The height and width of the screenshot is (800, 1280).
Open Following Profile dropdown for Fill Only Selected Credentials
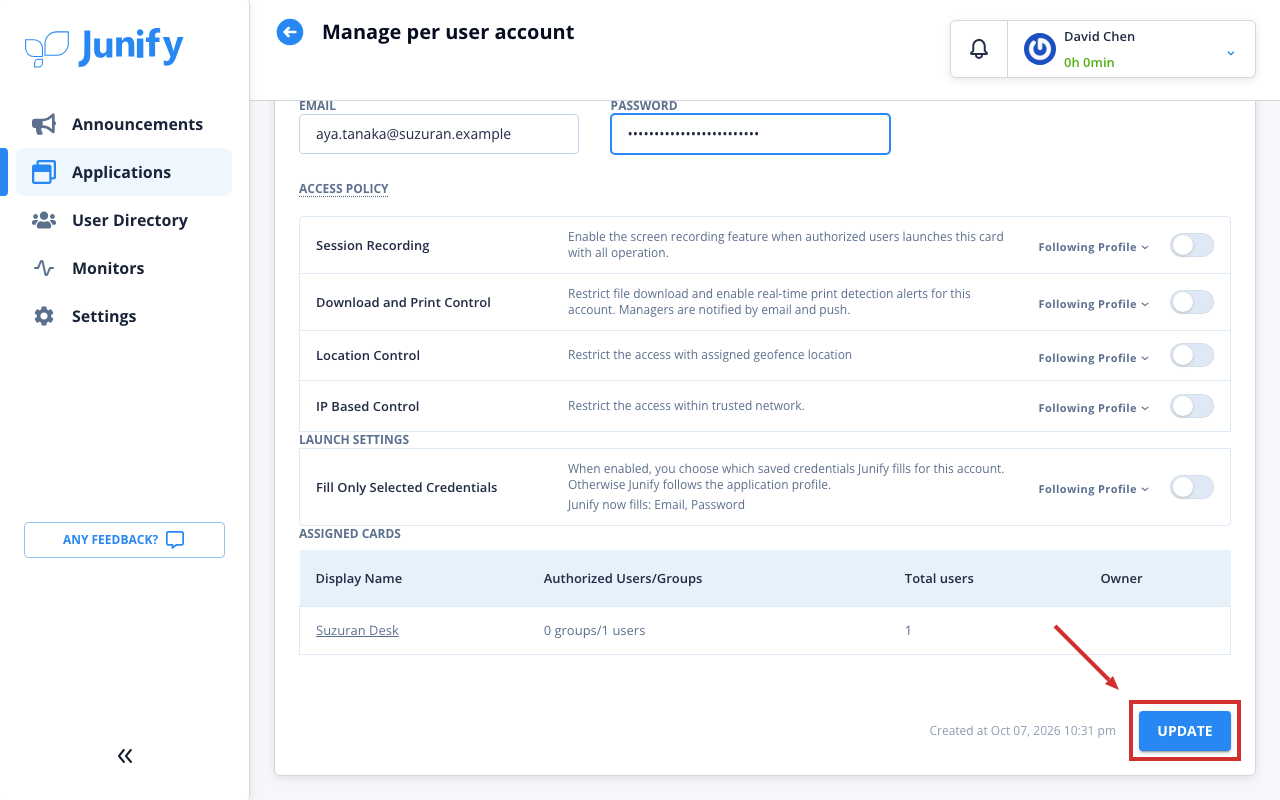1093,489
